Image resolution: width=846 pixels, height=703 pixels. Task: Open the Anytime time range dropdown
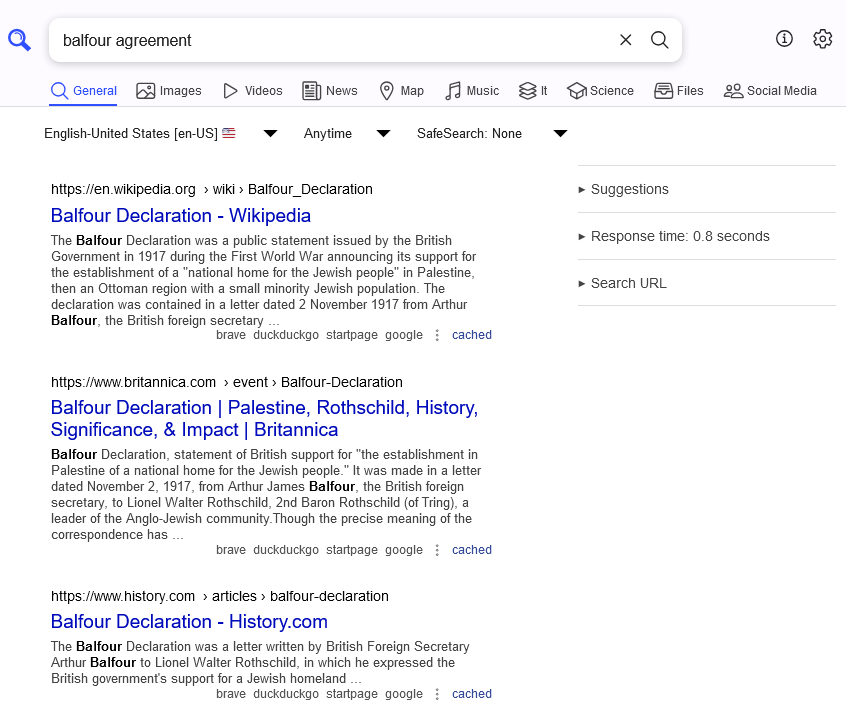click(346, 133)
